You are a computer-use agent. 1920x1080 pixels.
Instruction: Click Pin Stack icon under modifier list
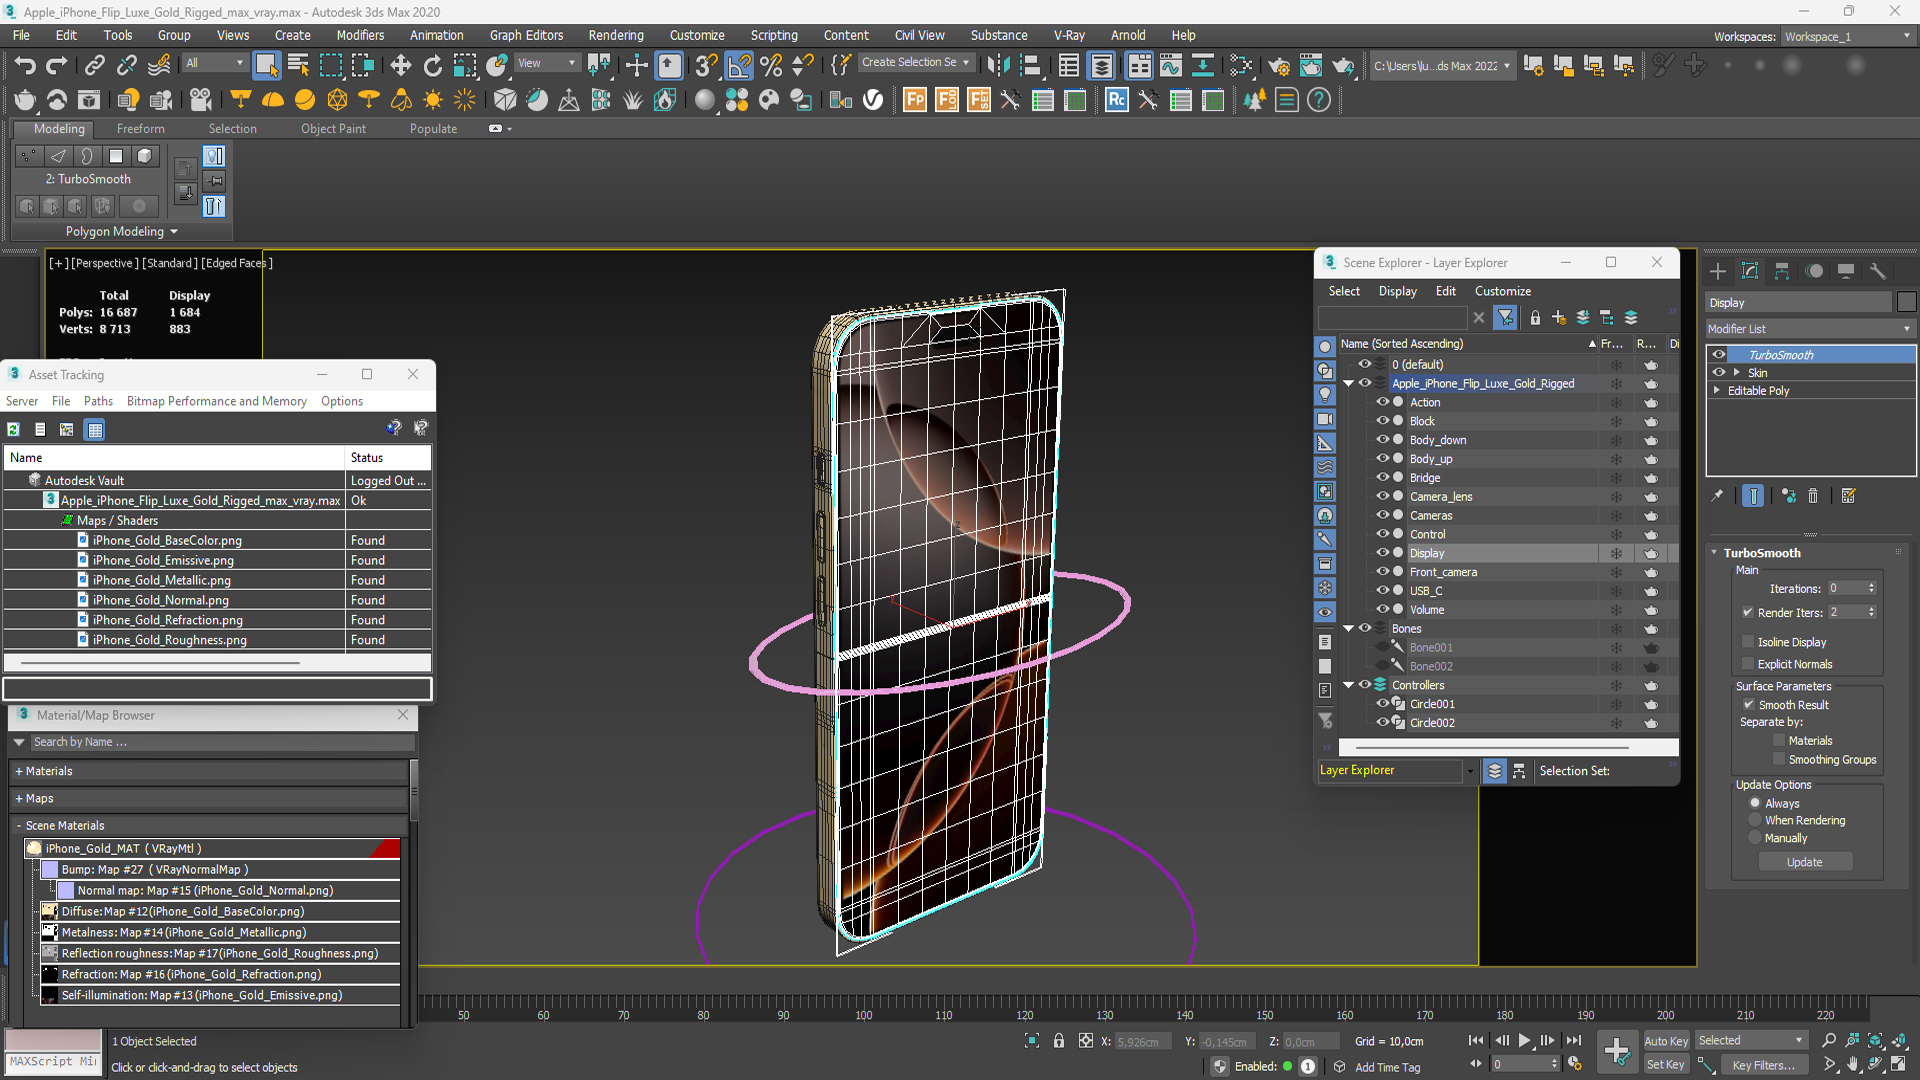(1718, 496)
